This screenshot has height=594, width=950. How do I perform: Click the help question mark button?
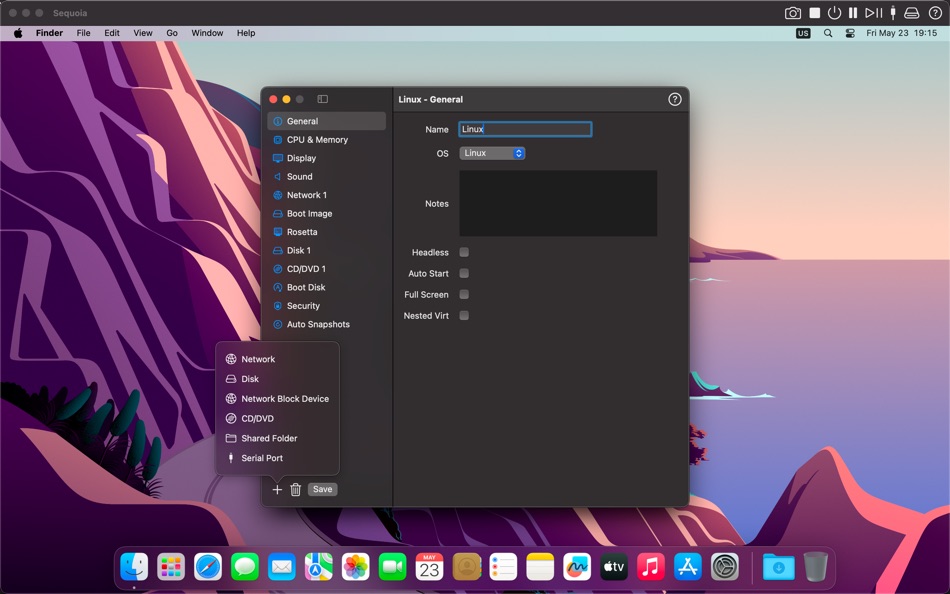674,99
